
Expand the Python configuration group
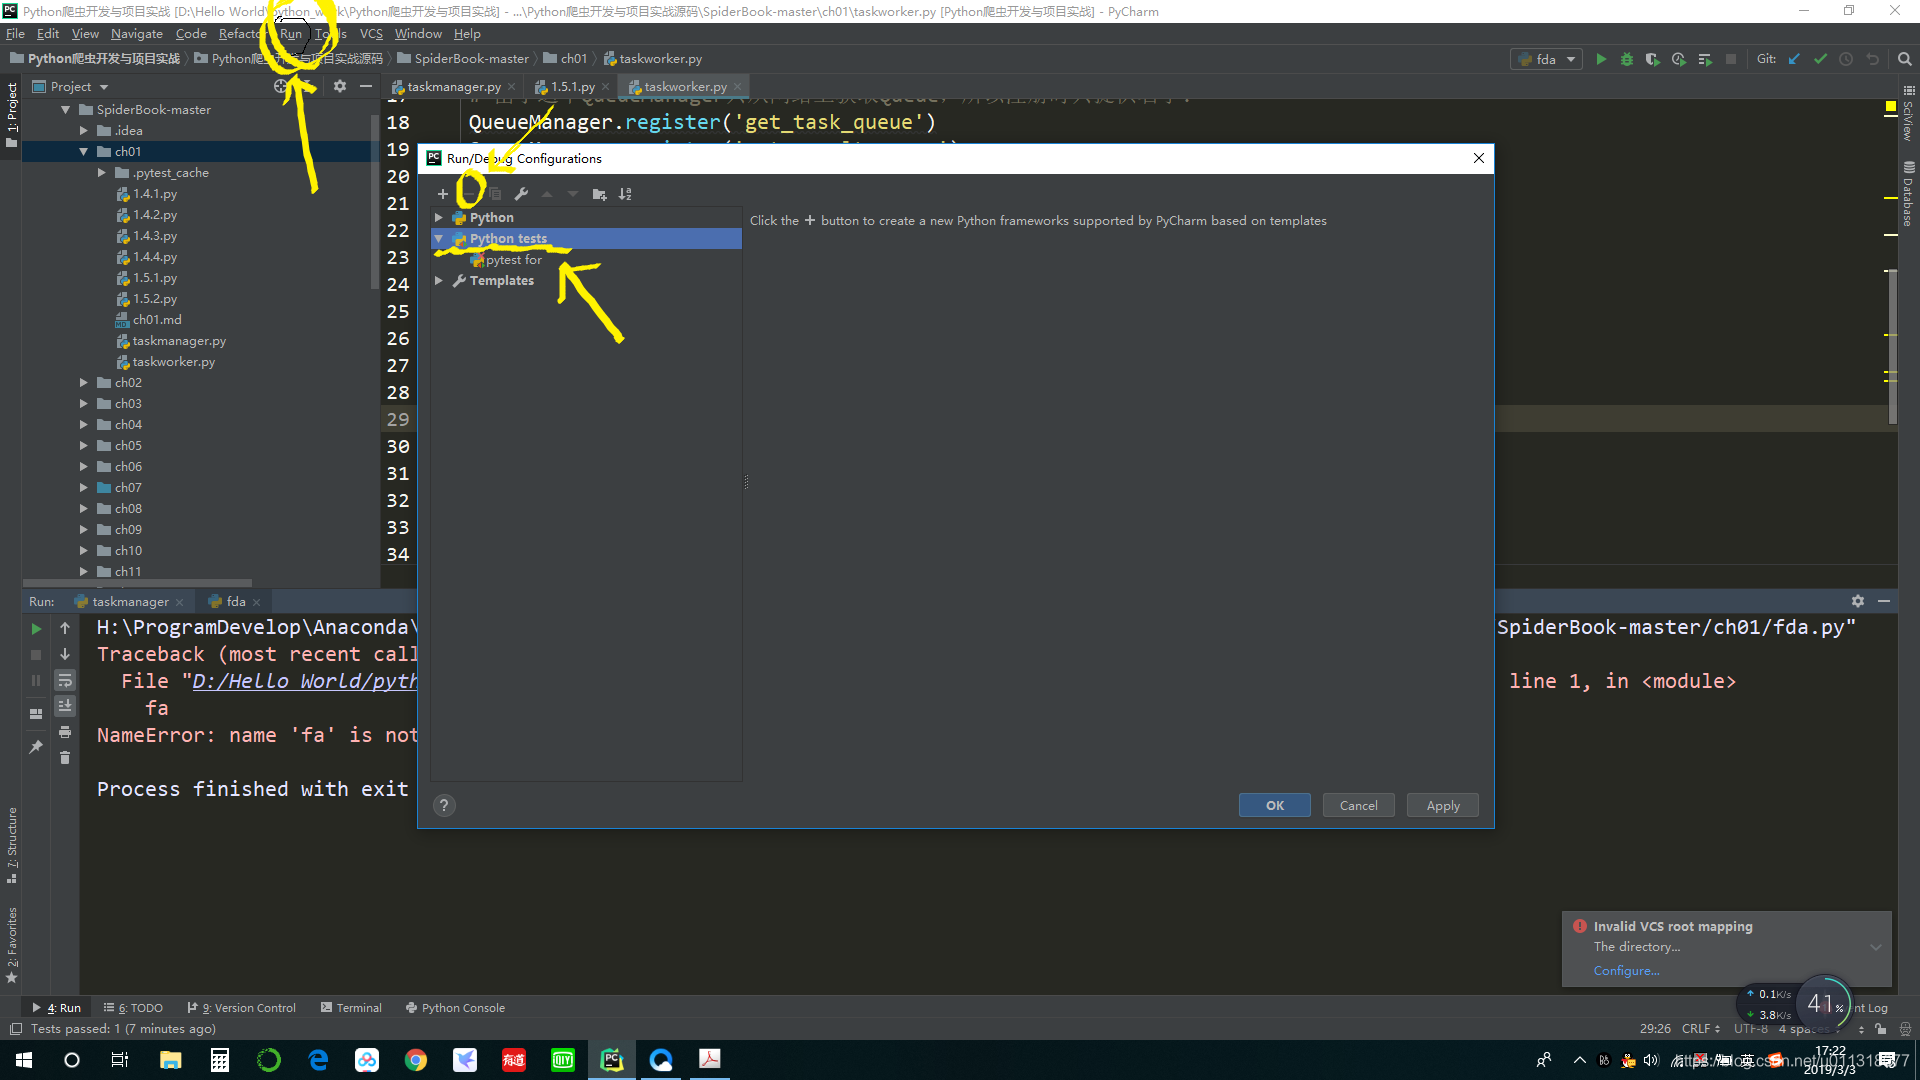440,216
